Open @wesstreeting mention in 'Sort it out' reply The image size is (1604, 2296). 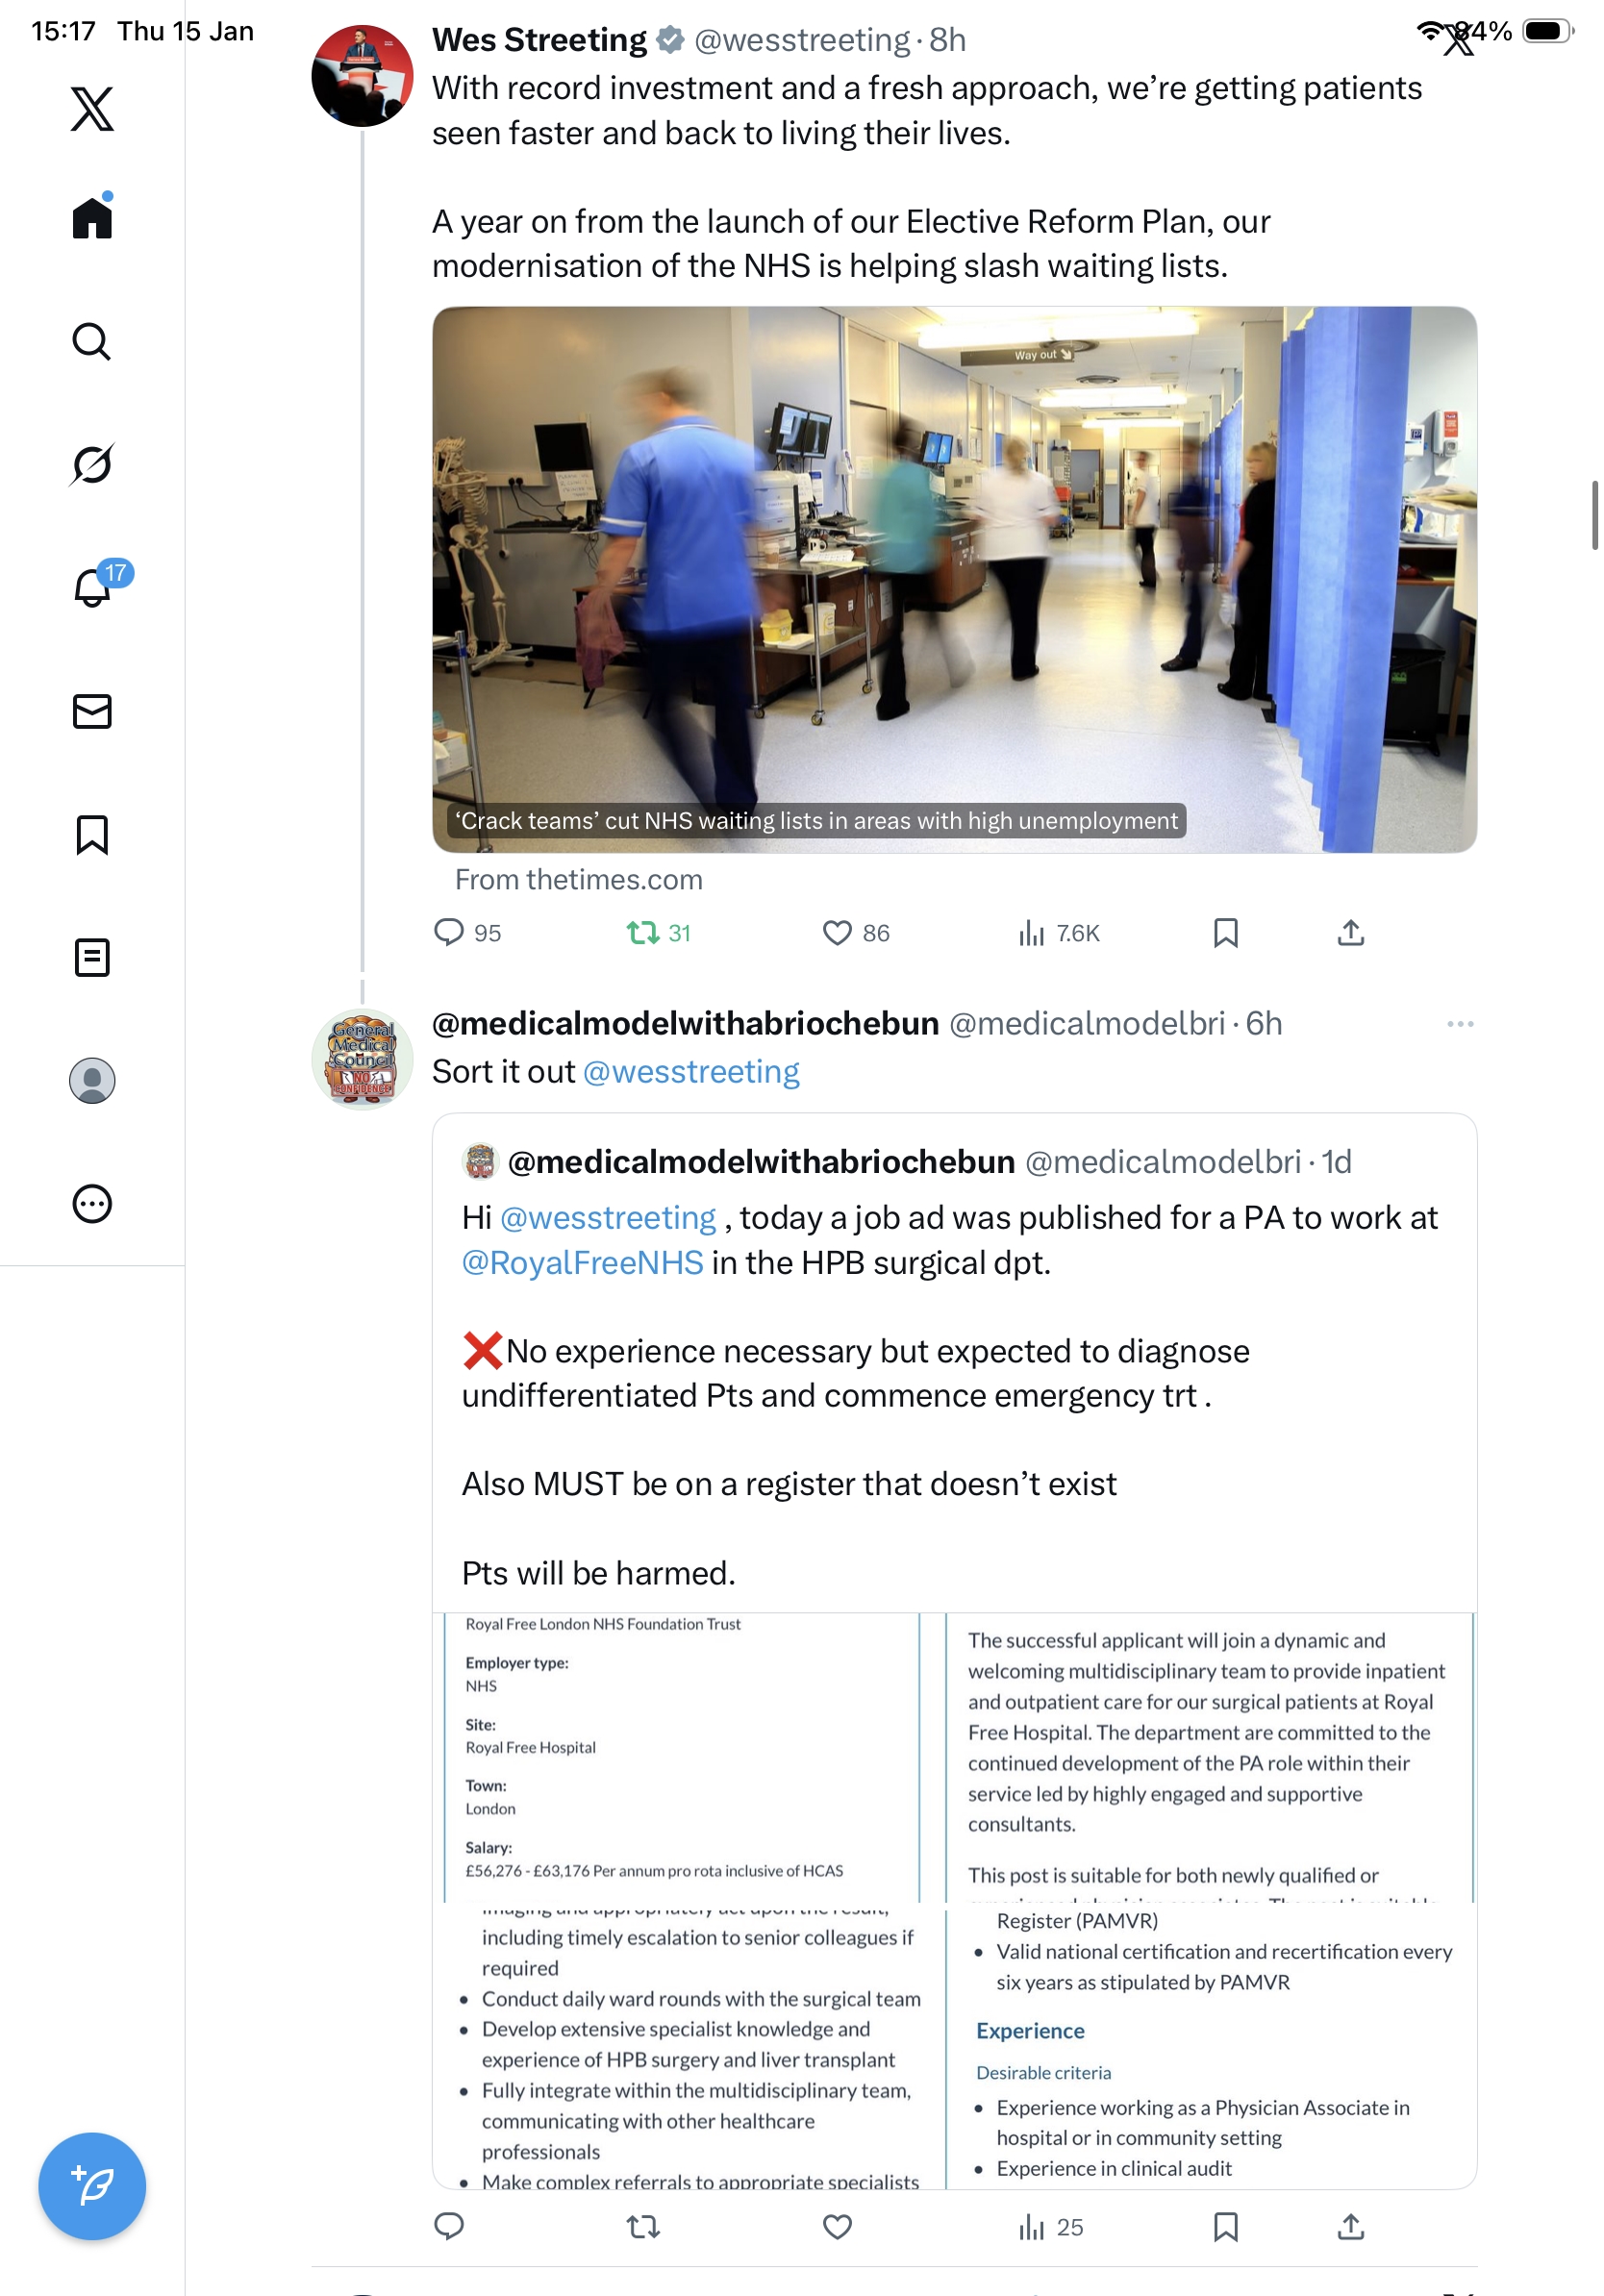(691, 1071)
